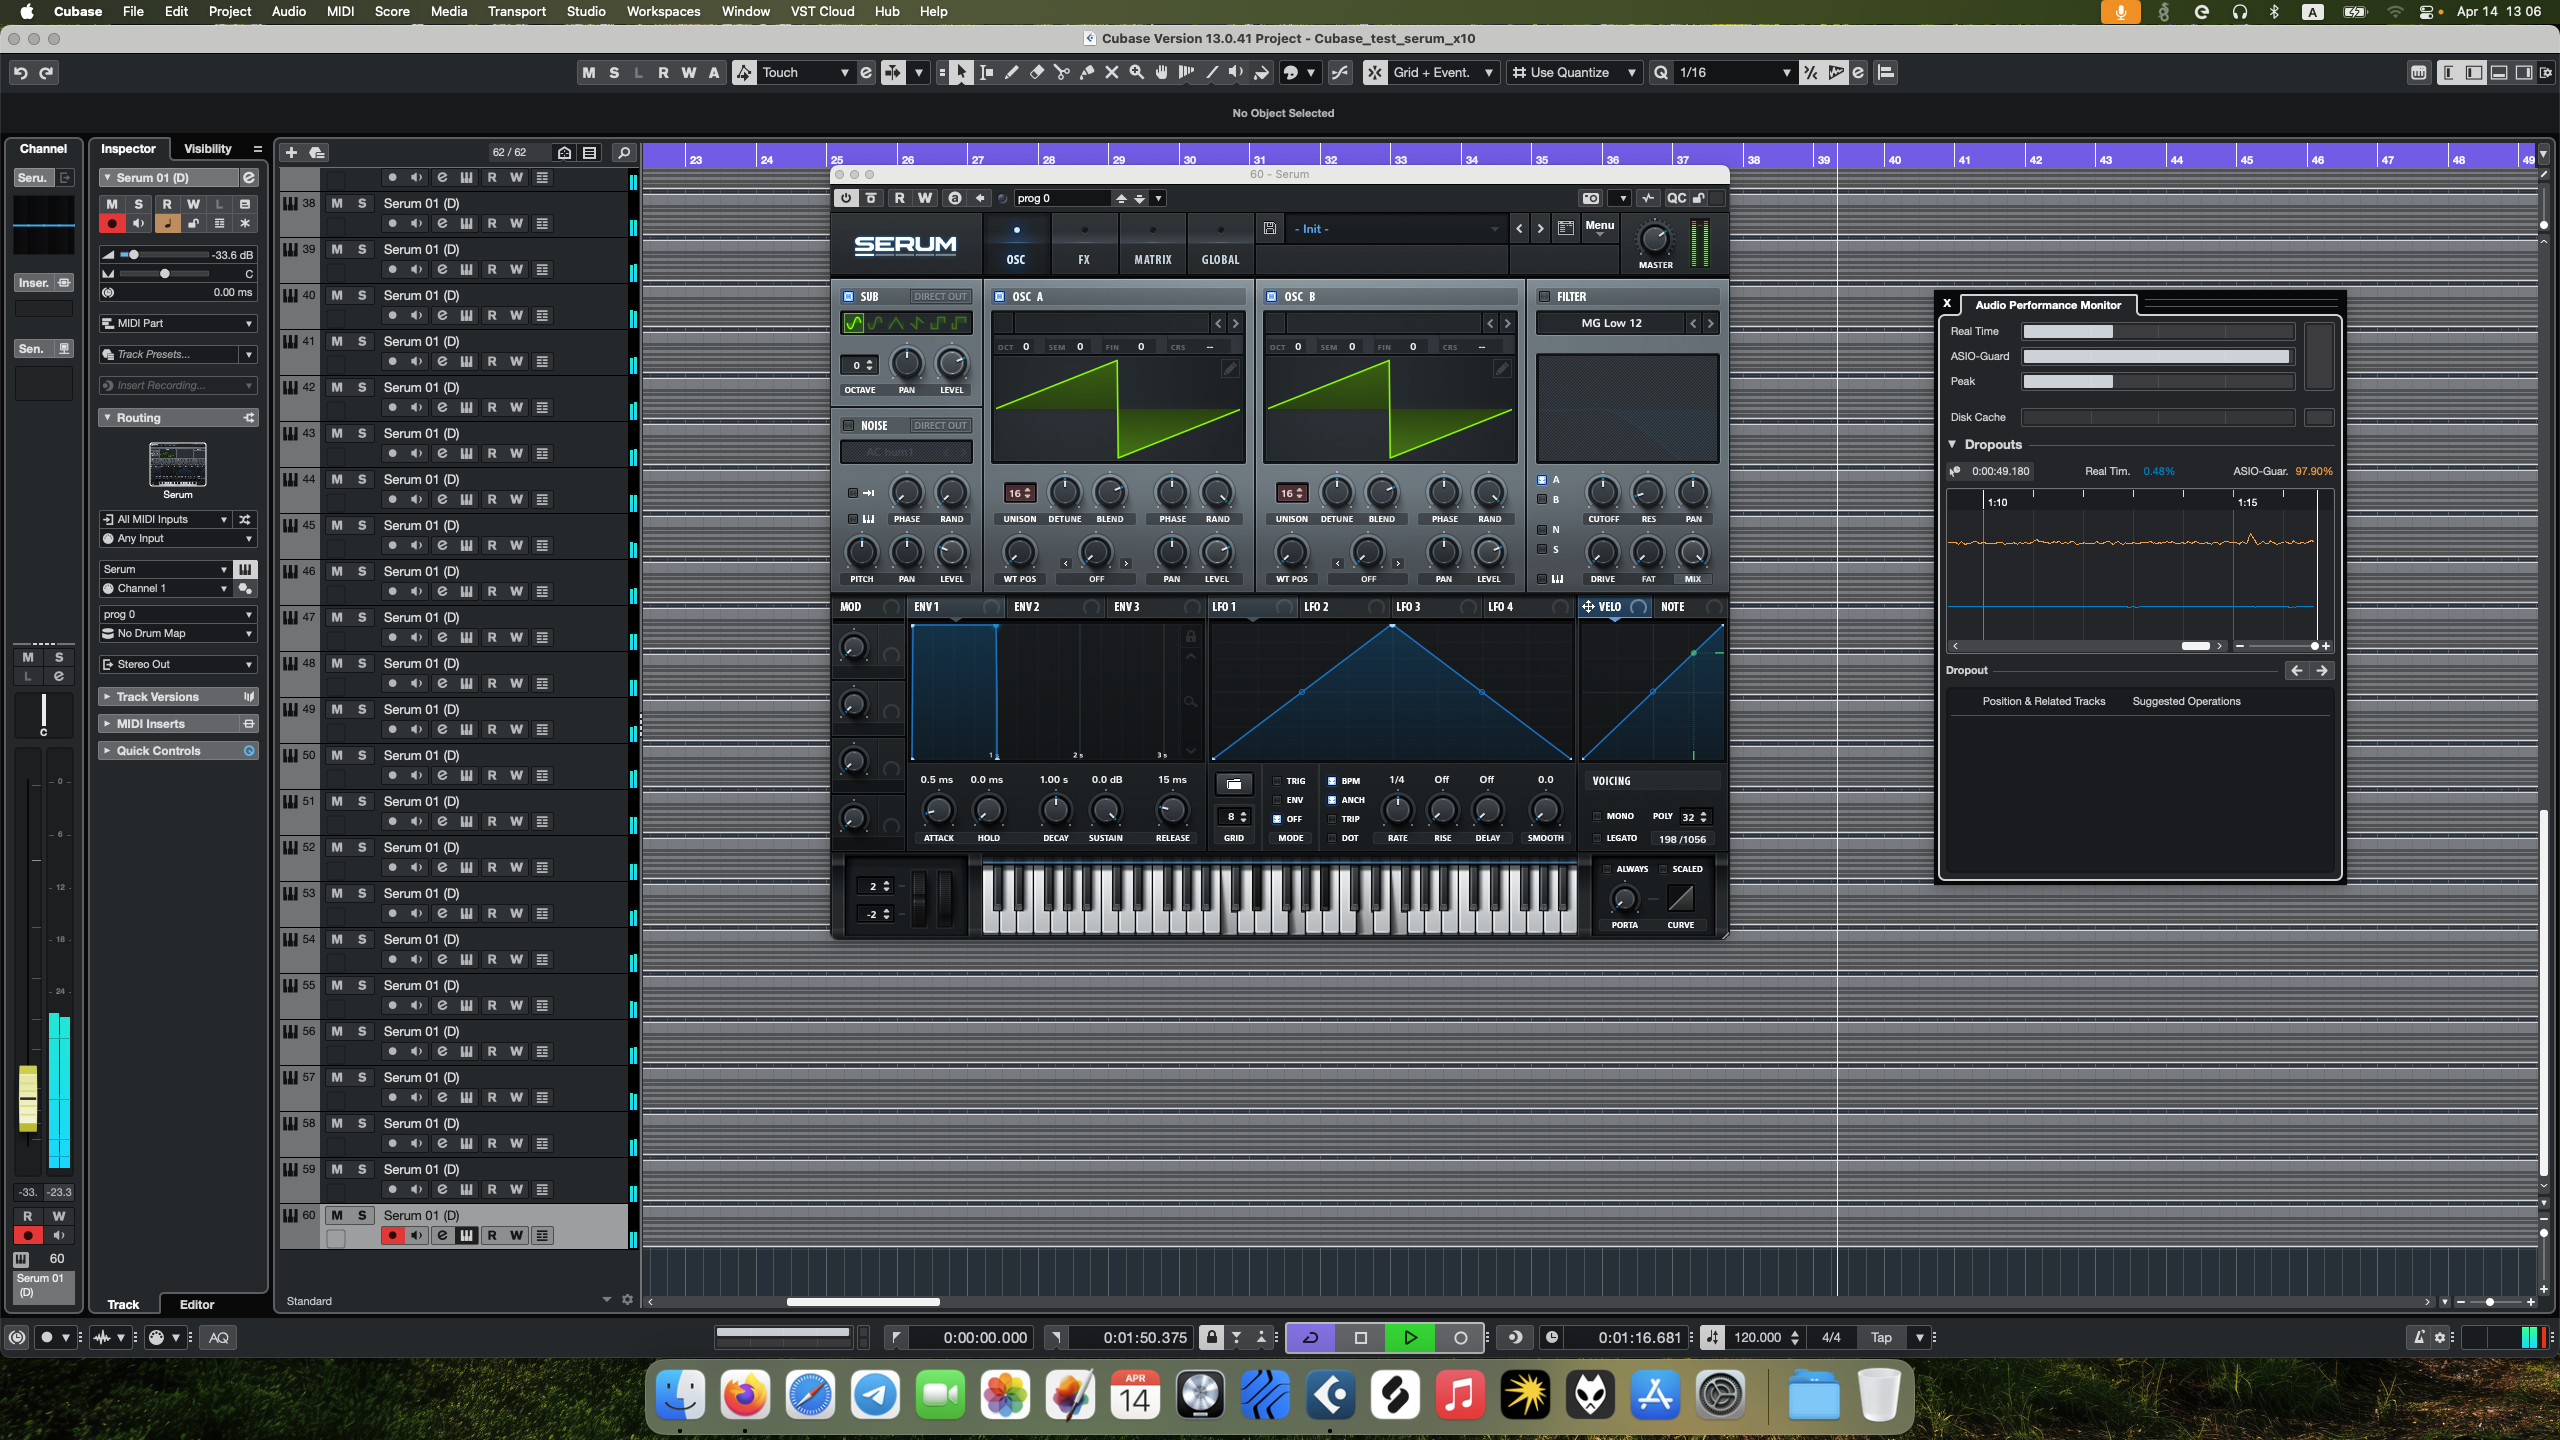
Task: Go to previous Serum preset arrow
Action: point(1519,229)
